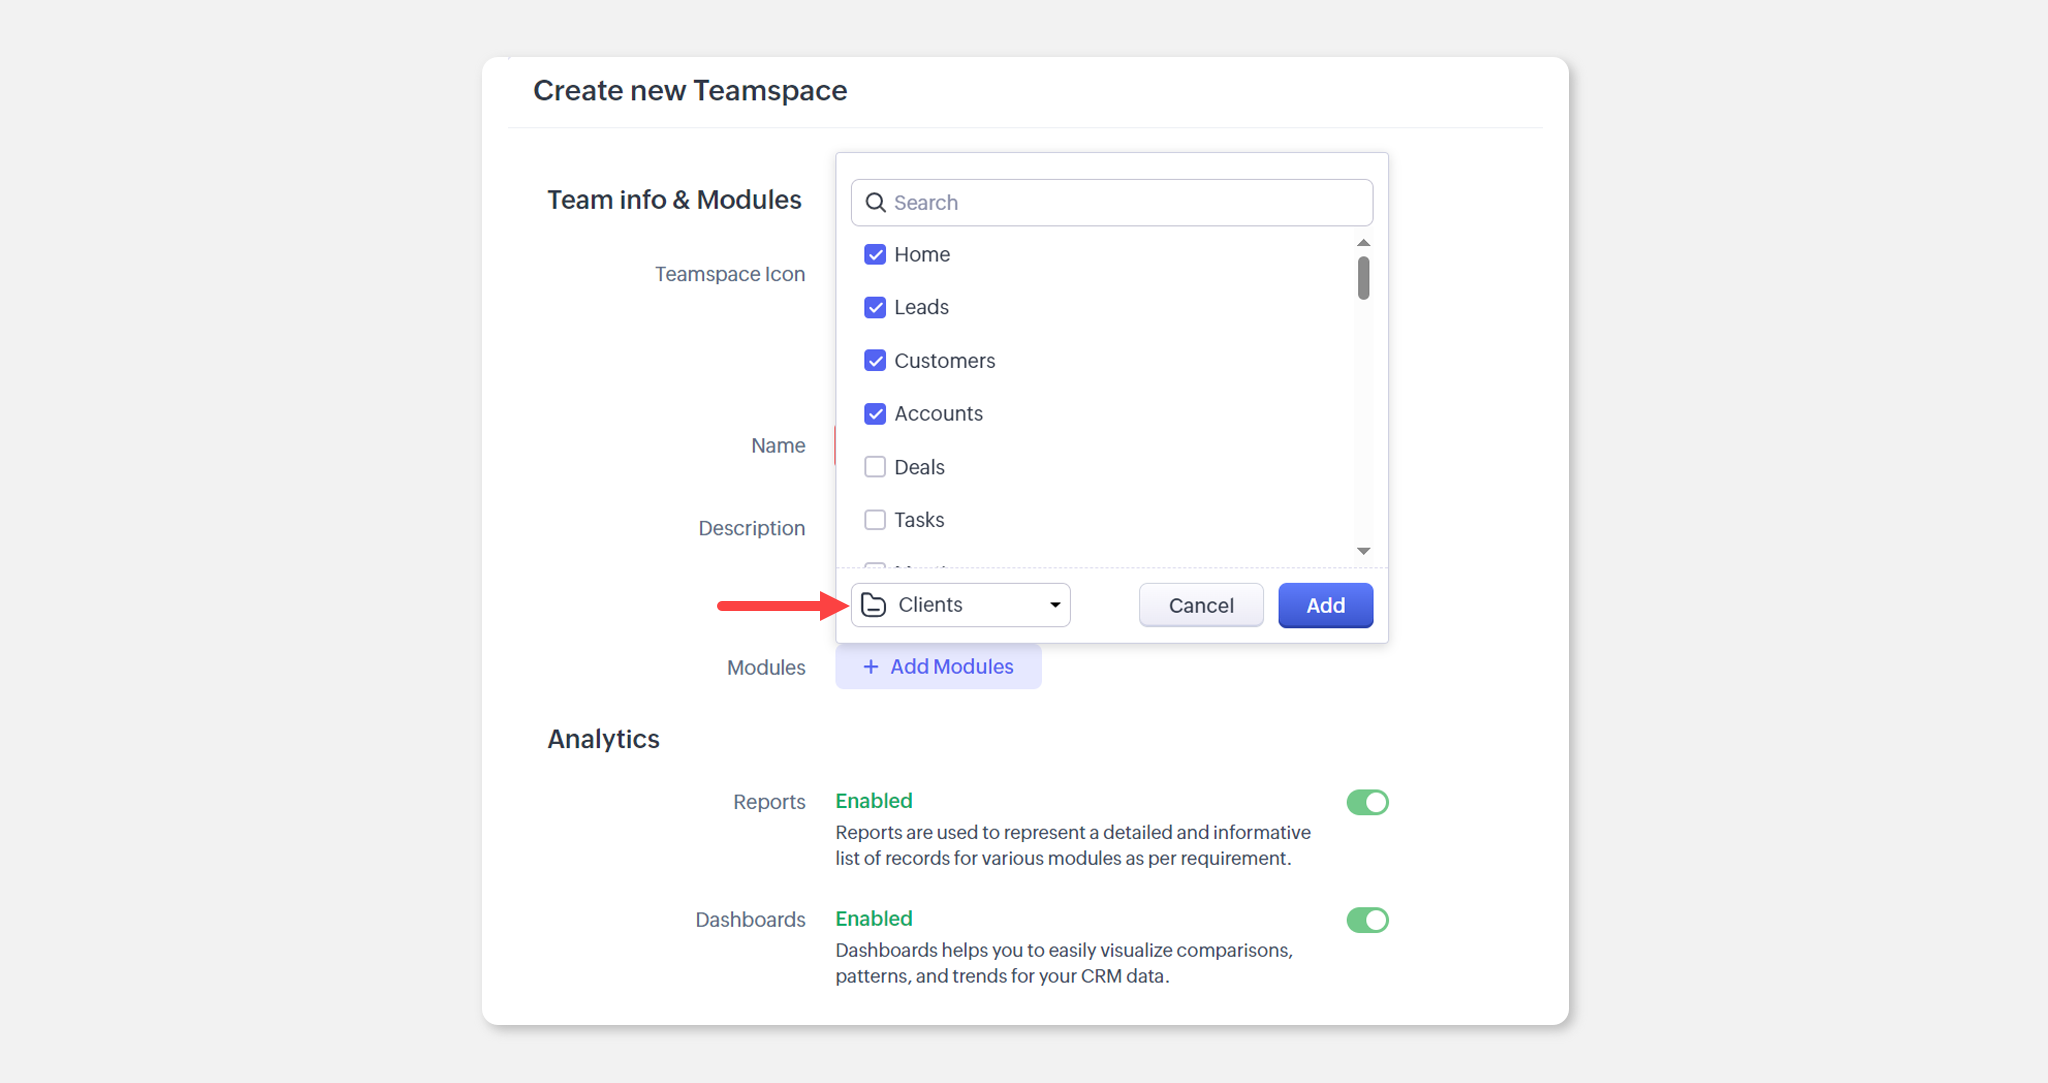
Task: Uncheck the Customers checkbox
Action: tap(875, 361)
